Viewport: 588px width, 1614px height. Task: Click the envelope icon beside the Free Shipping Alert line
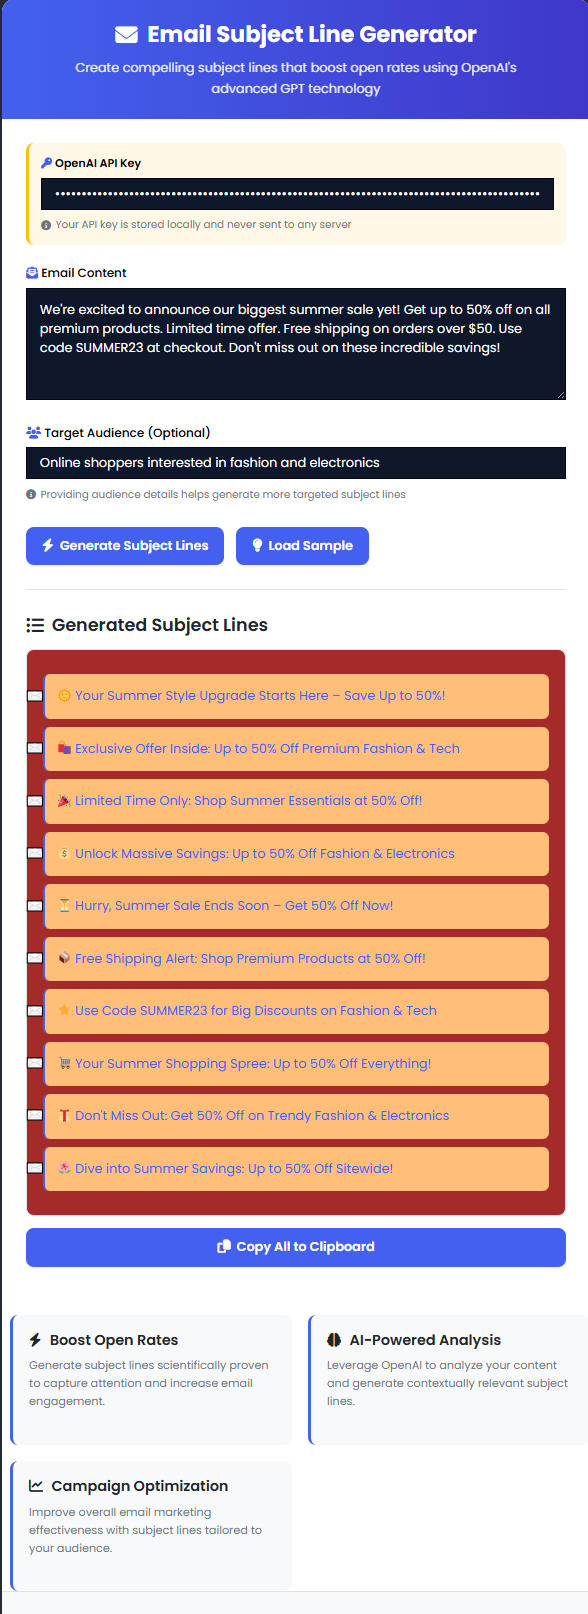pos(35,958)
